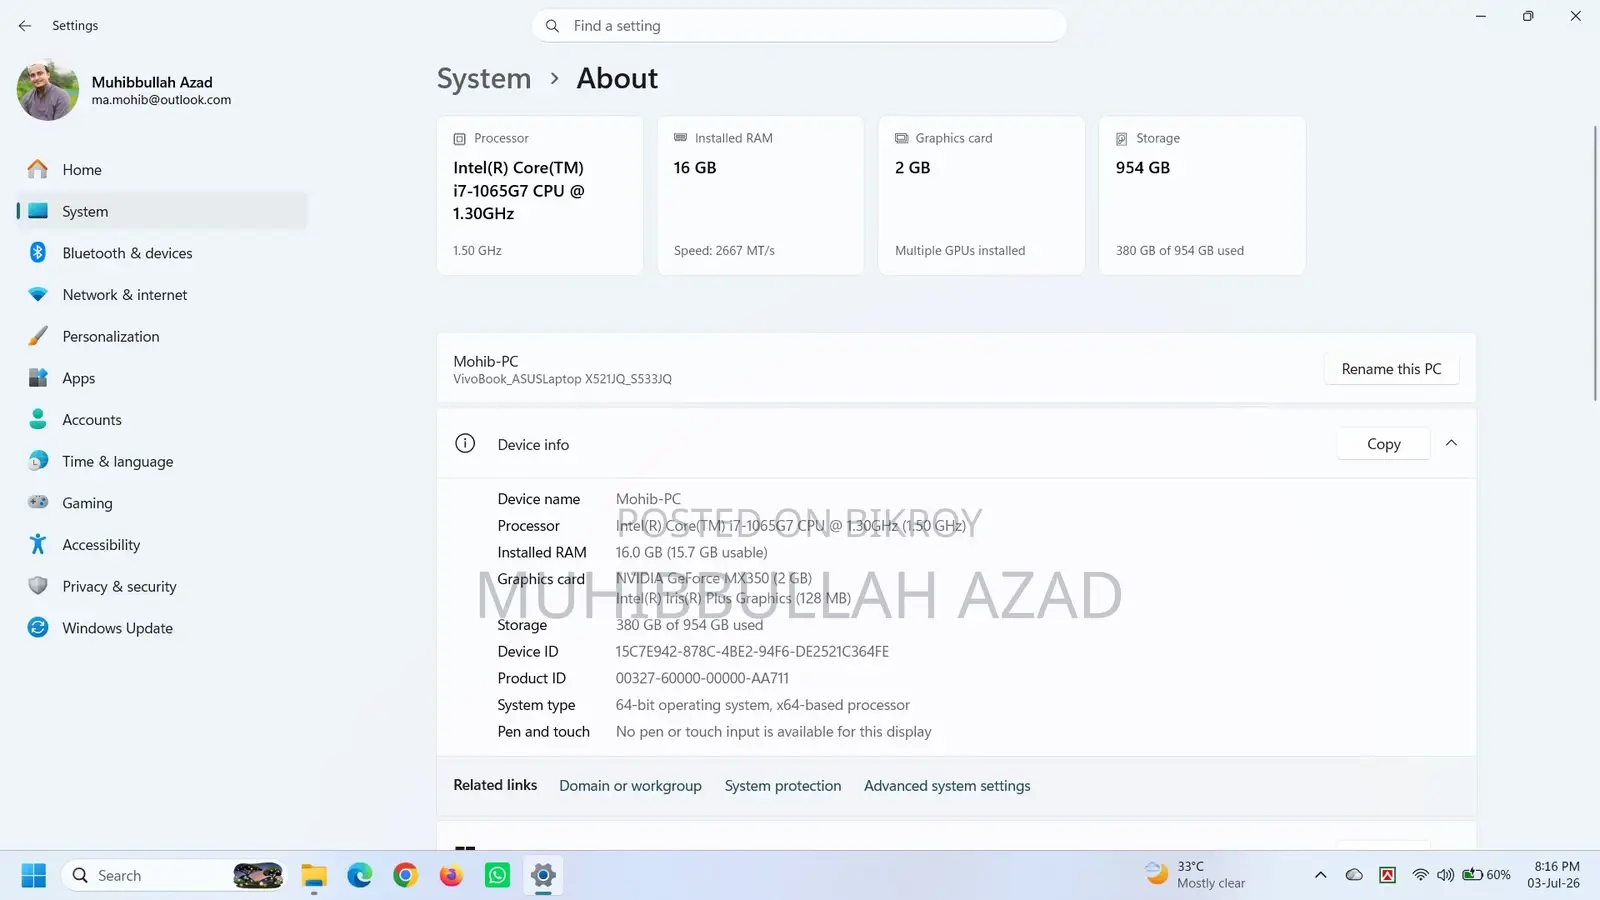The image size is (1600, 900).
Task: Click the Accessibility figure icon
Action: 38,545
